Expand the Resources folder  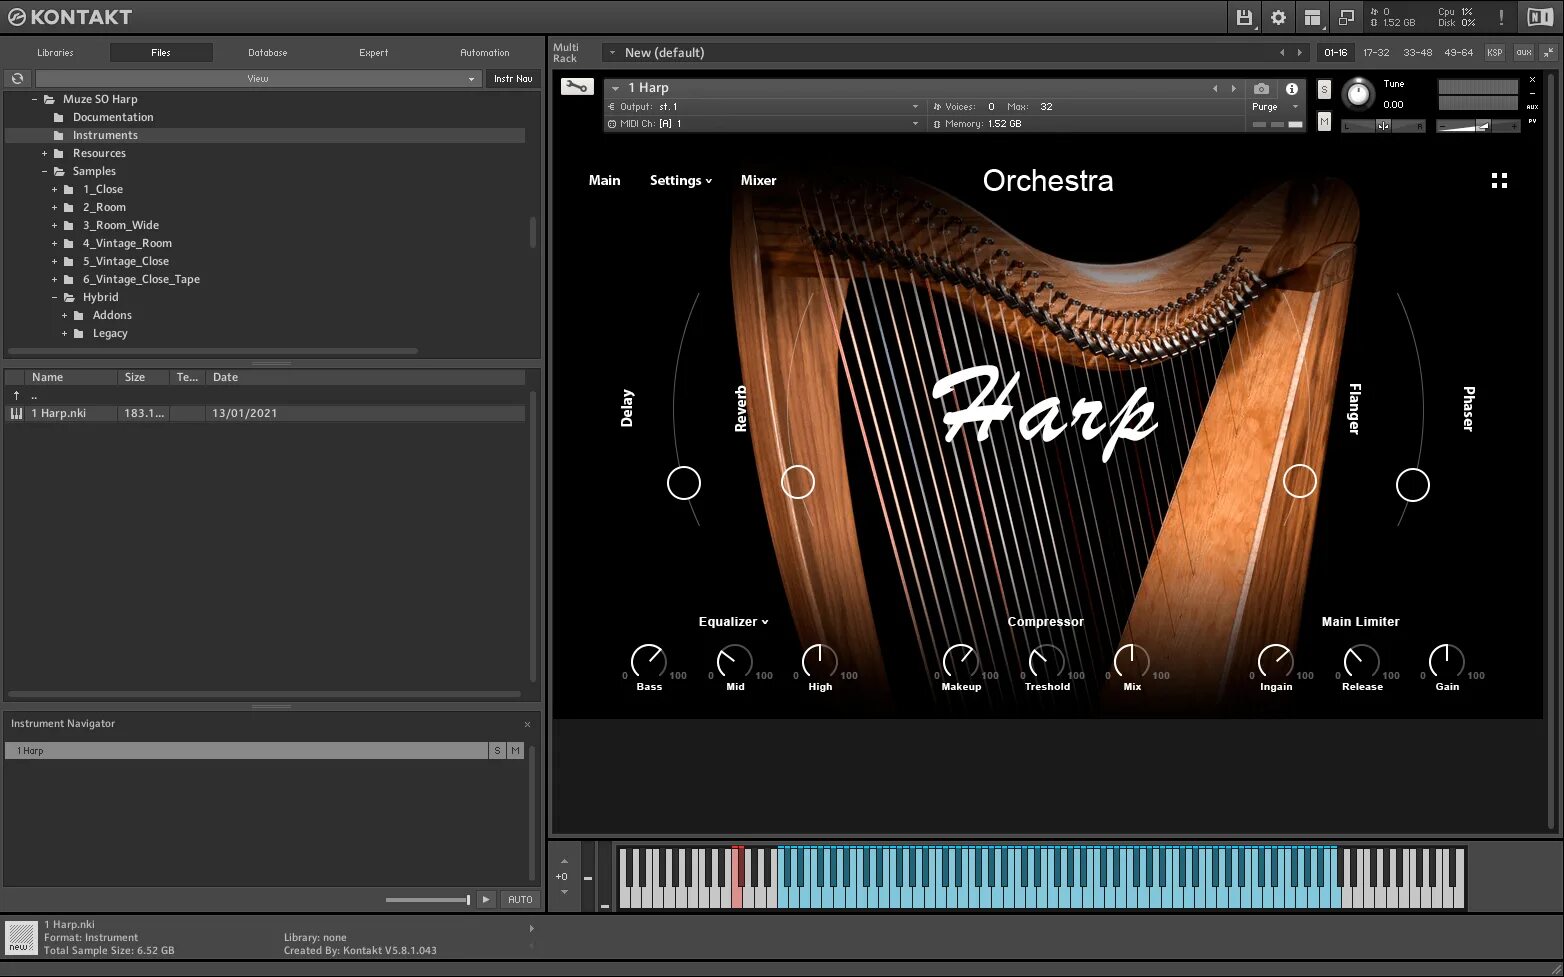click(x=44, y=153)
